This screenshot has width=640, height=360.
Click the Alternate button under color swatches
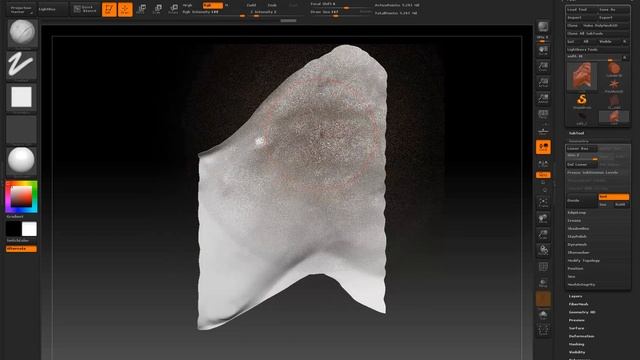click(21, 249)
